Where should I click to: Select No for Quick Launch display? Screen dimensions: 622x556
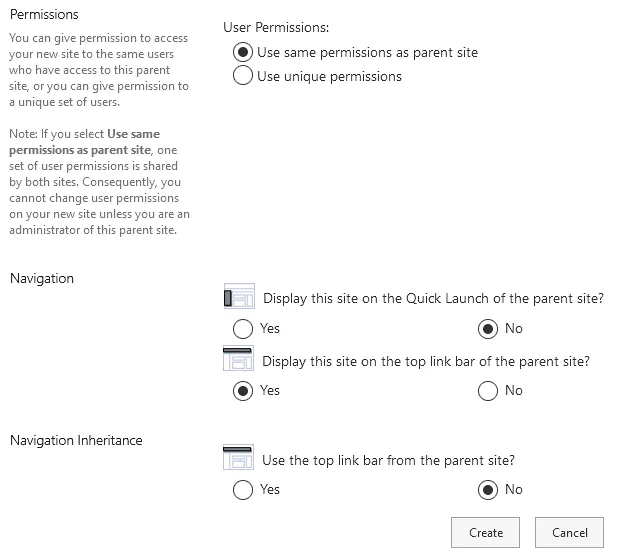[488, 328]
